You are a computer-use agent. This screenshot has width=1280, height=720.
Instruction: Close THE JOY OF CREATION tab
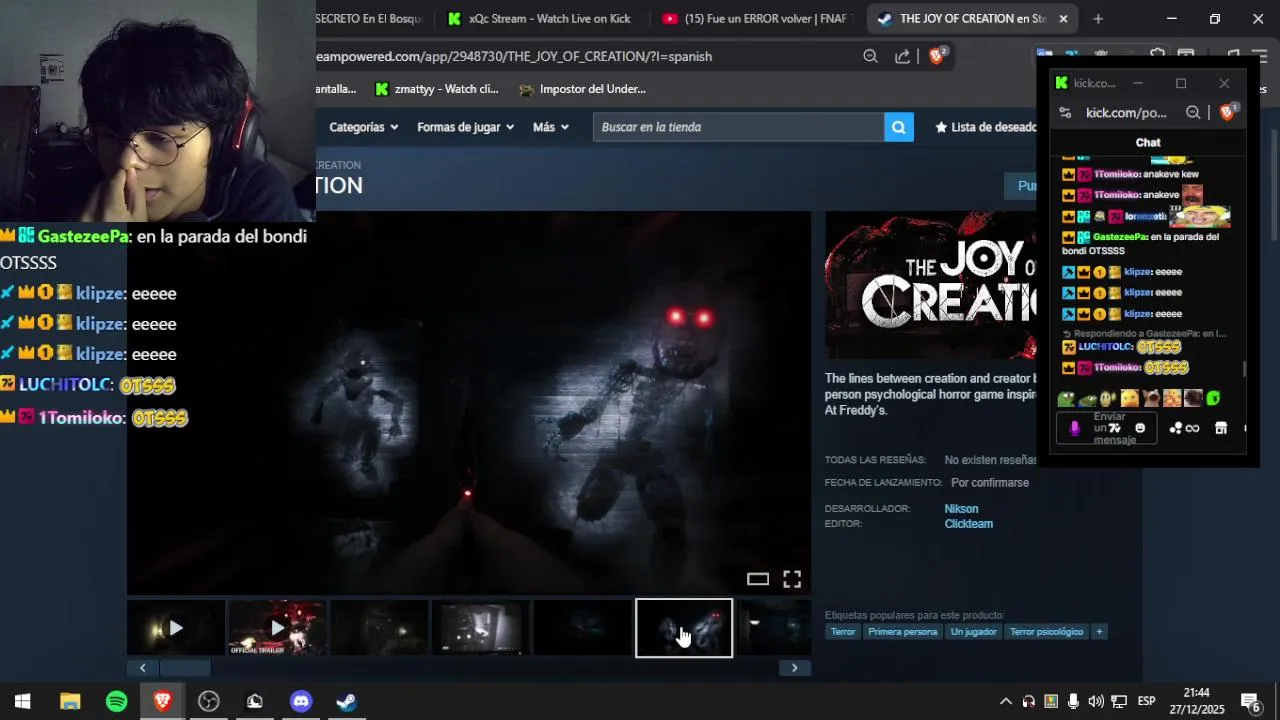(x=1063, y=18)
